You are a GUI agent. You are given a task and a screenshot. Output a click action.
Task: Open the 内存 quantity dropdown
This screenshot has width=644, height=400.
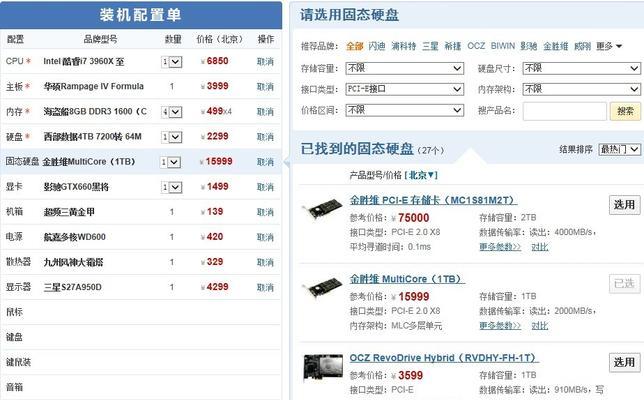[x=172, y=112]
